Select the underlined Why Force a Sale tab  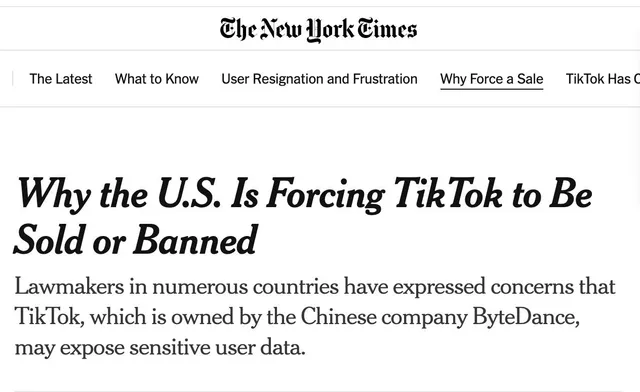coord(491,79)
